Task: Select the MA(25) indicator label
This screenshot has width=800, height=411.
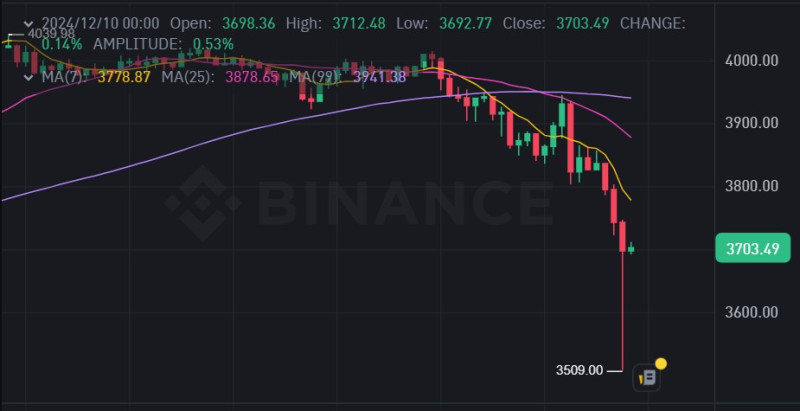Action: click(187, 78)
